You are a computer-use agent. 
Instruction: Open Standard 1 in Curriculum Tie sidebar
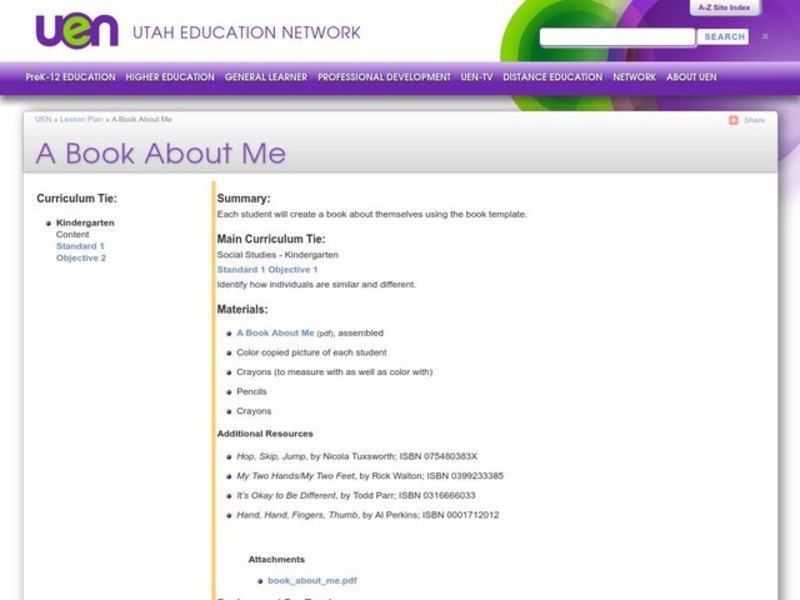tap(80, 246)
